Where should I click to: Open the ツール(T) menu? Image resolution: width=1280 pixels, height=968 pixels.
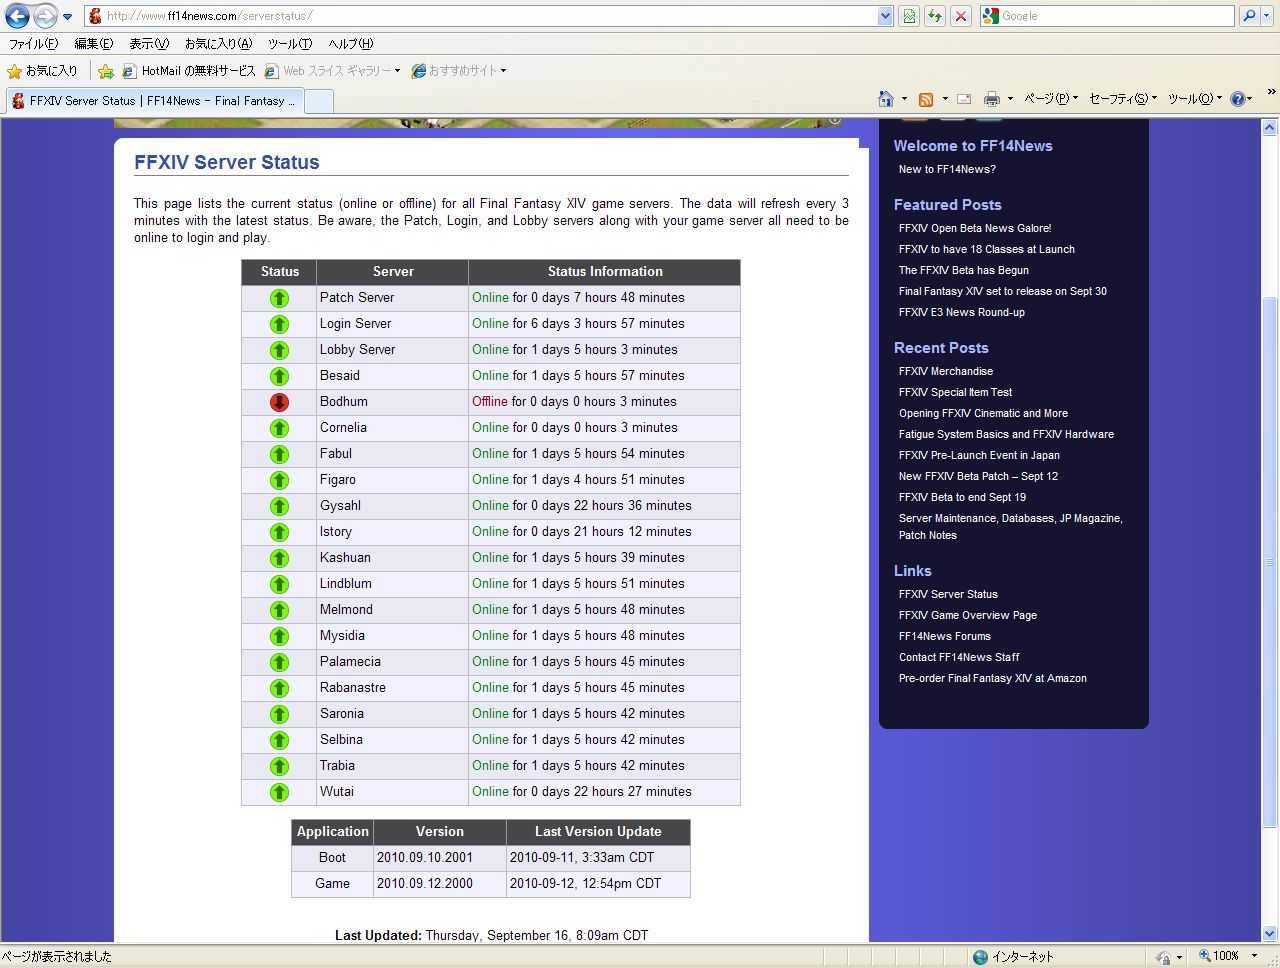(x=290, y=44)
